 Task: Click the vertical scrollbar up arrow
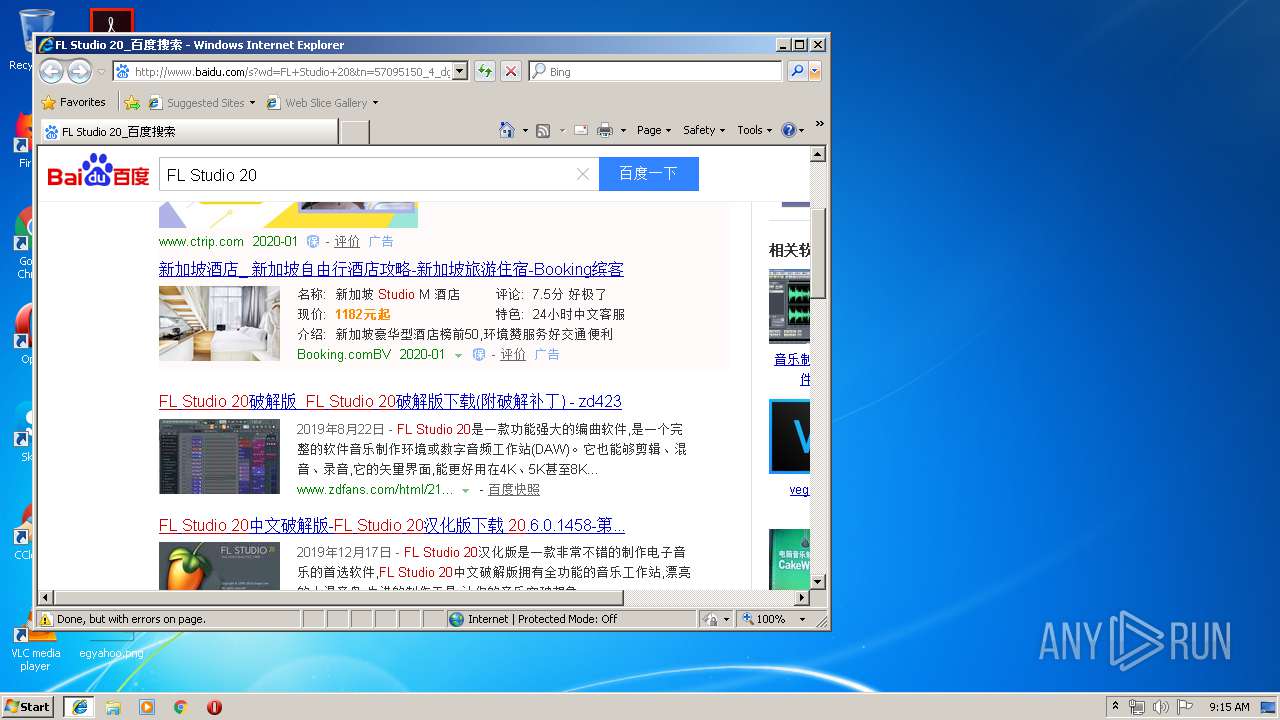click(x=818, y=154)
